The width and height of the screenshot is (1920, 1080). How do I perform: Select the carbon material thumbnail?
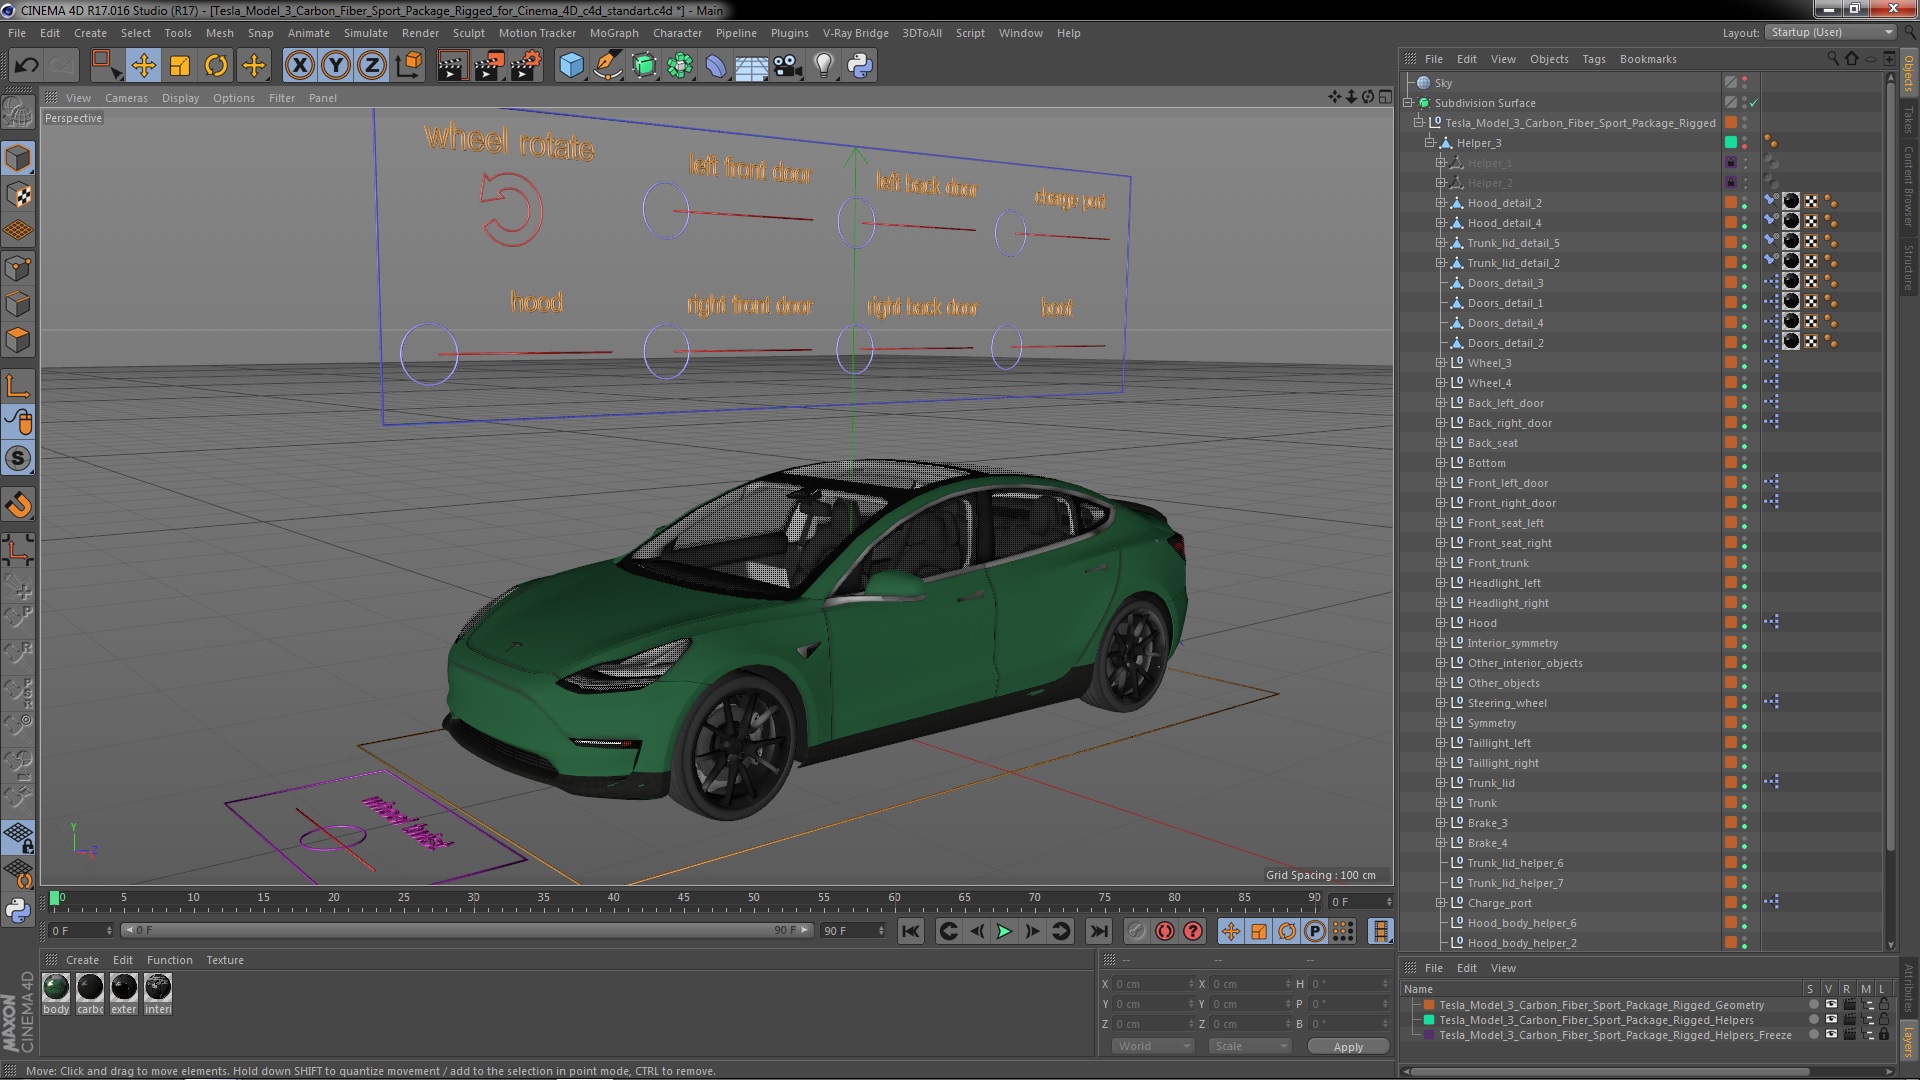pos(90,987)
